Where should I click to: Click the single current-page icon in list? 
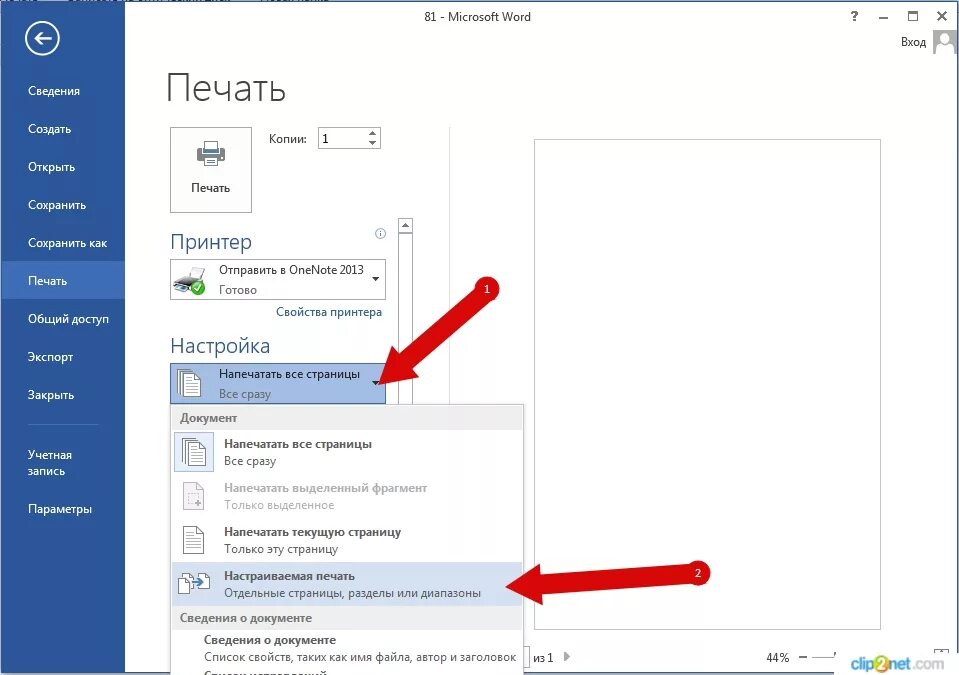point(194,540)
